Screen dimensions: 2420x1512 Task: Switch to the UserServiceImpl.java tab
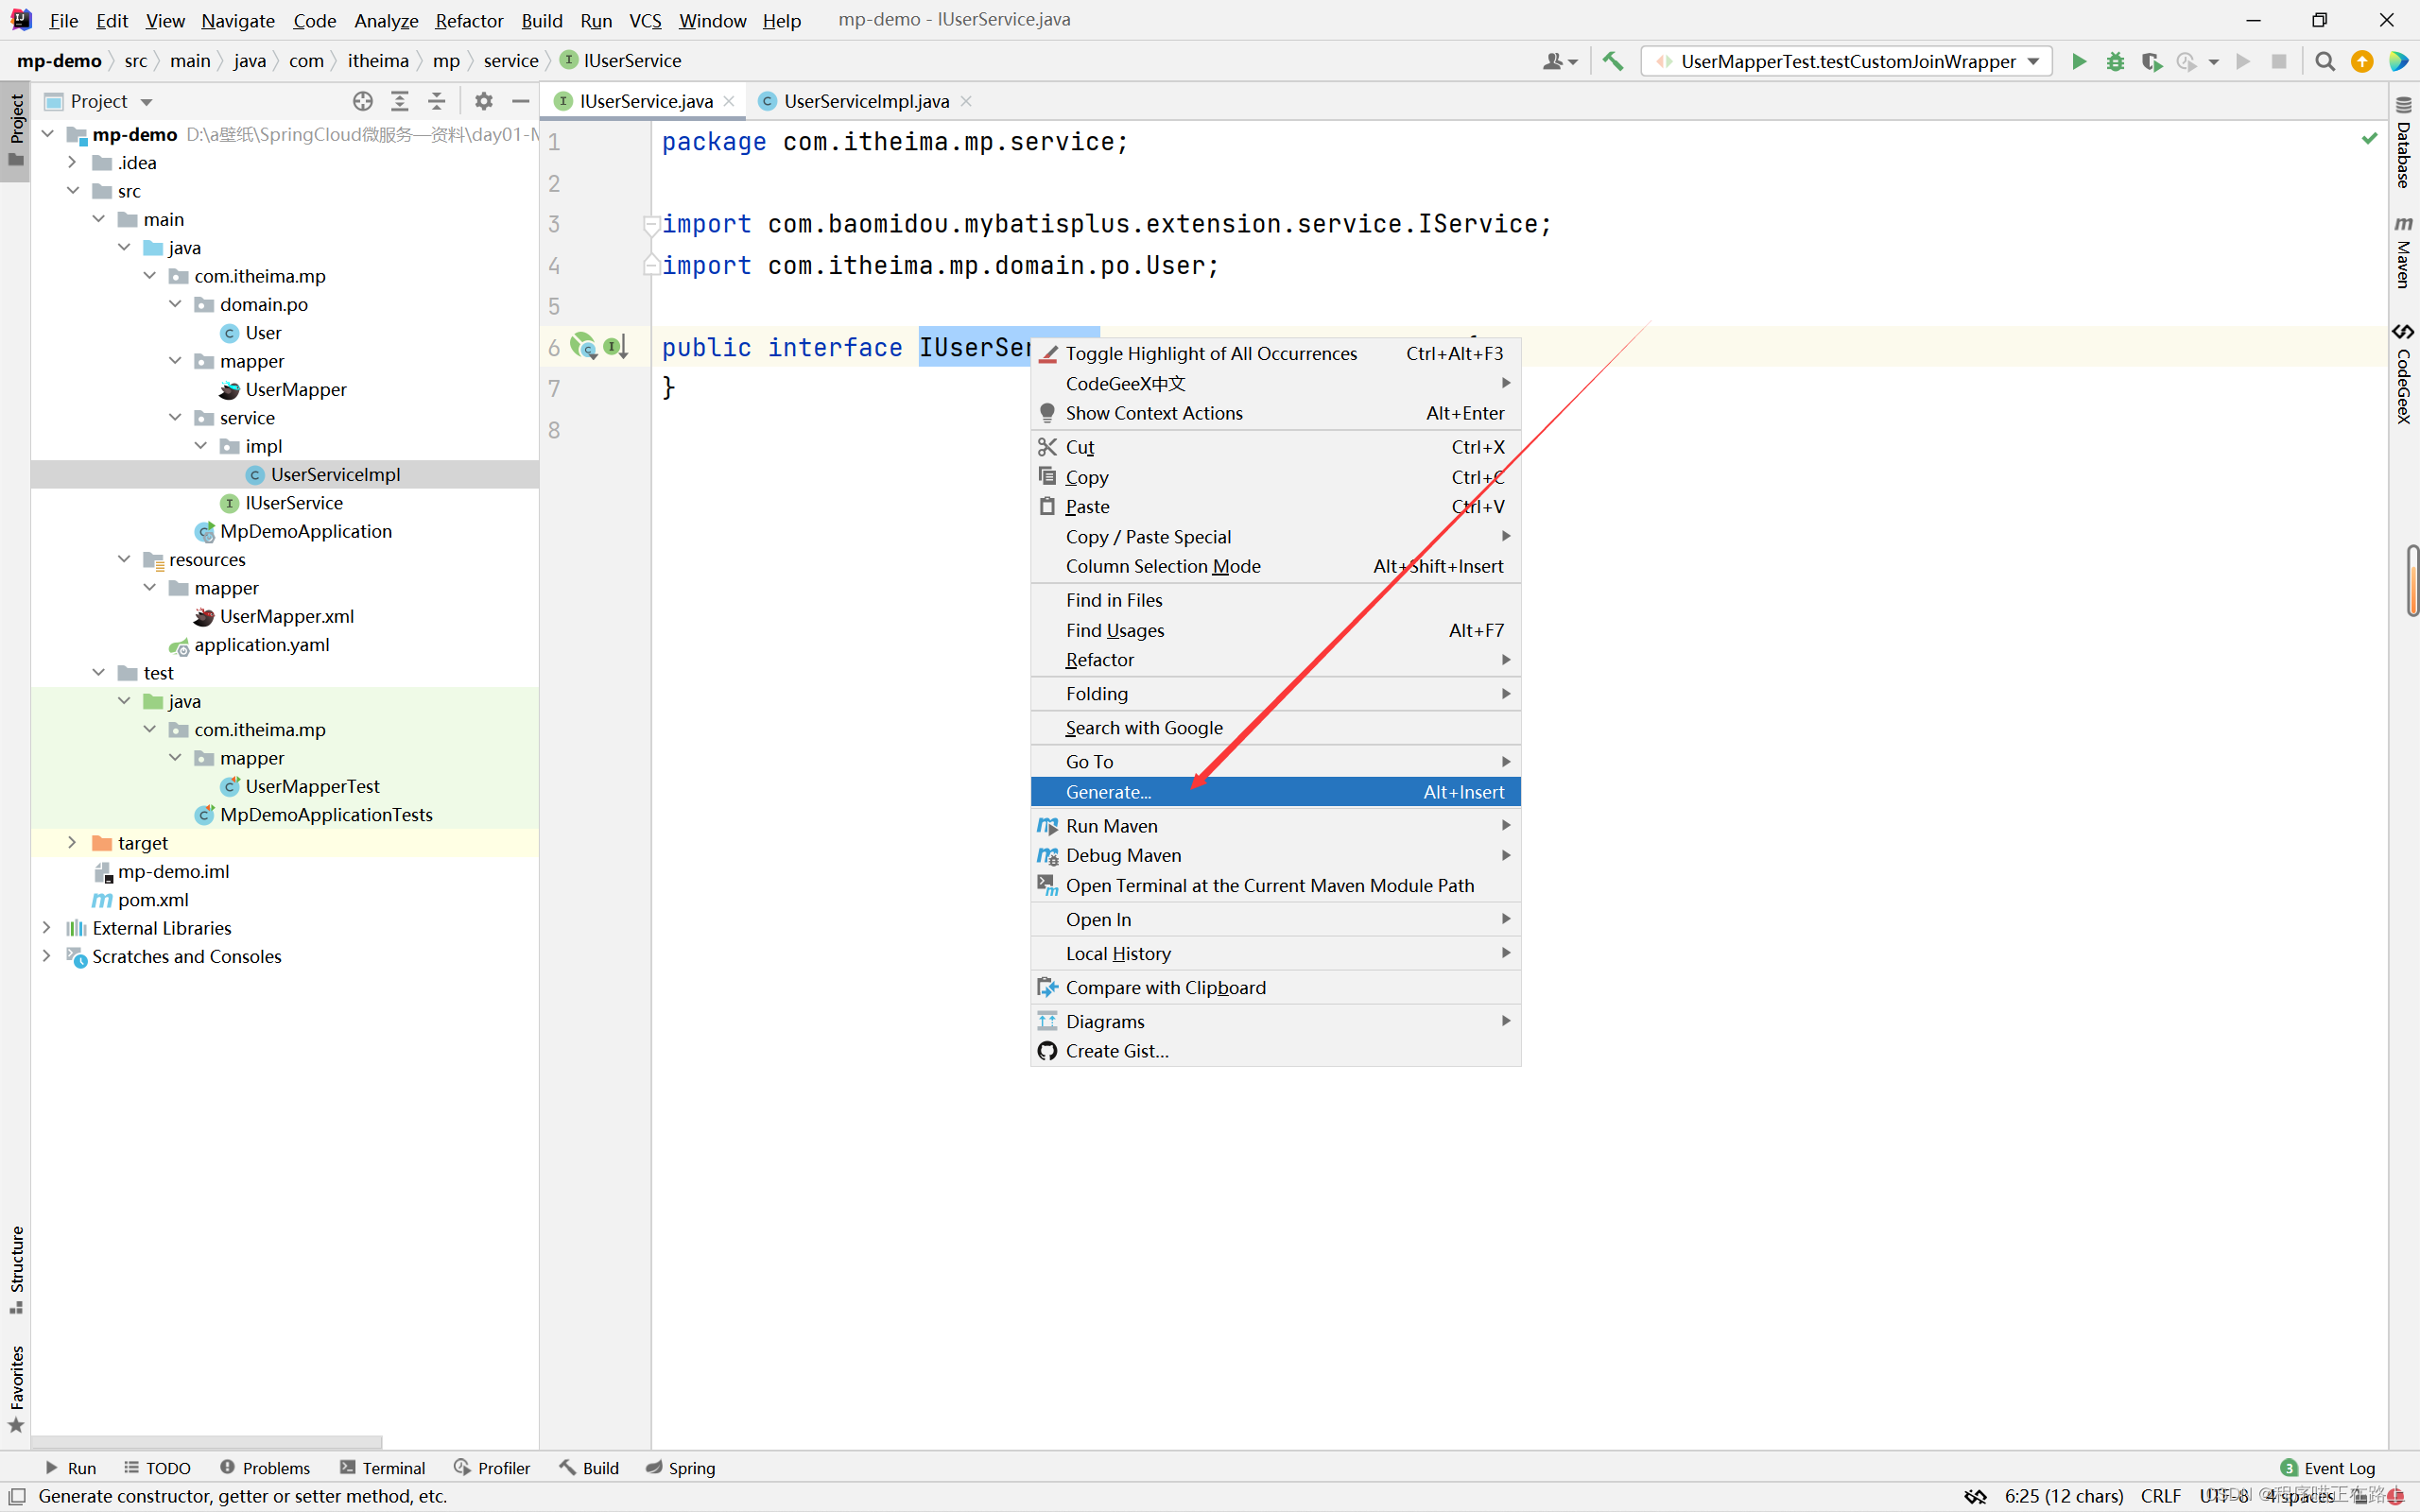[x=865, y=101]
